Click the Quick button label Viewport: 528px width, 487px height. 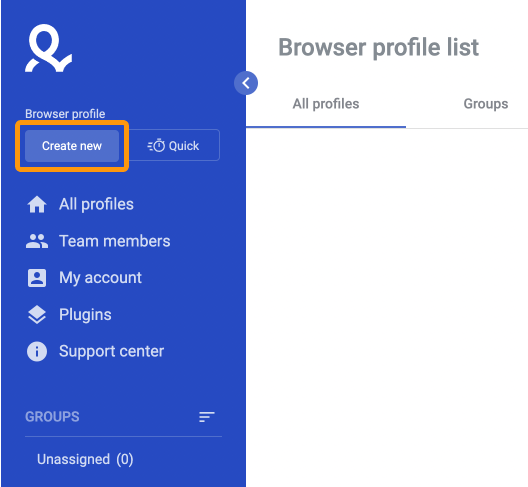[x=184, y=146]
